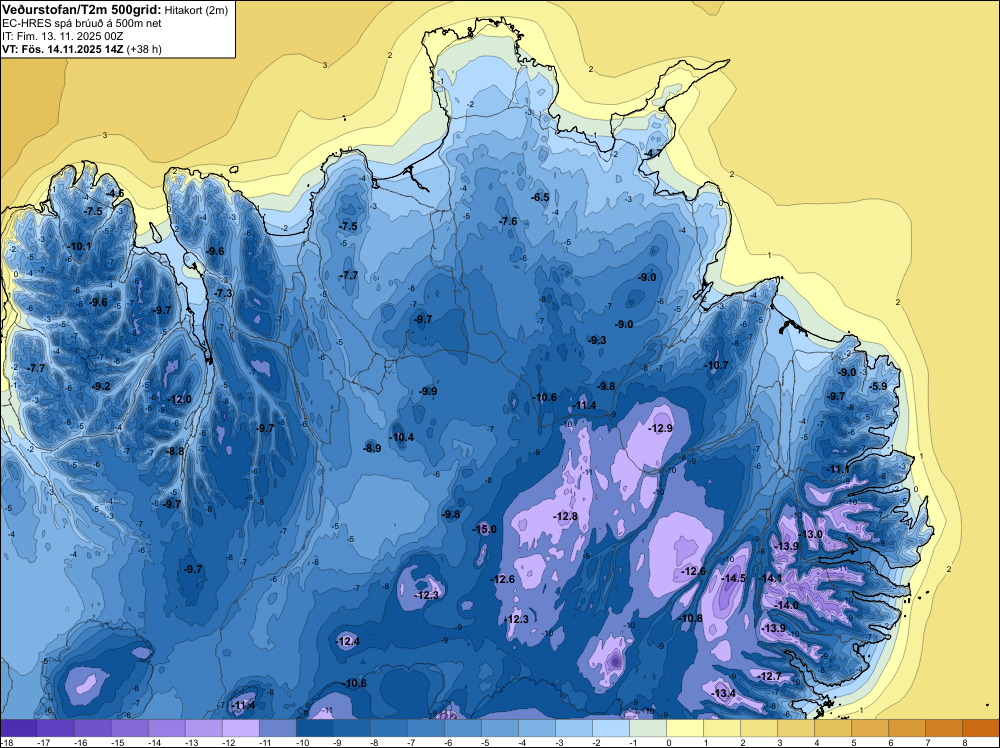
Task: Click the '(+38 h)' forecast offset text
Action: pyautogui.click(x=144, y=49)
